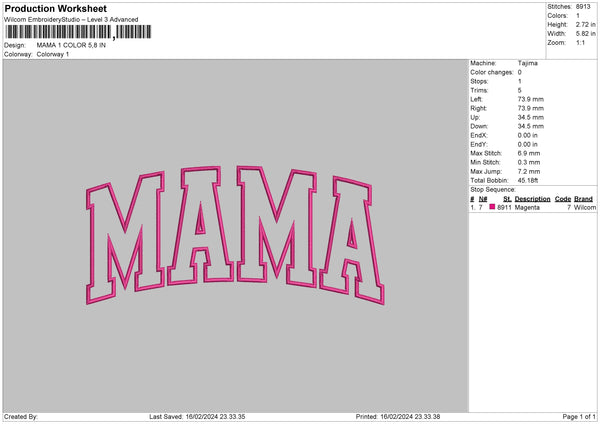The width and height of the screenshot is (600, 424).
Task: Click the magenta color swatch in stop sequence
Action: point(492,207)
